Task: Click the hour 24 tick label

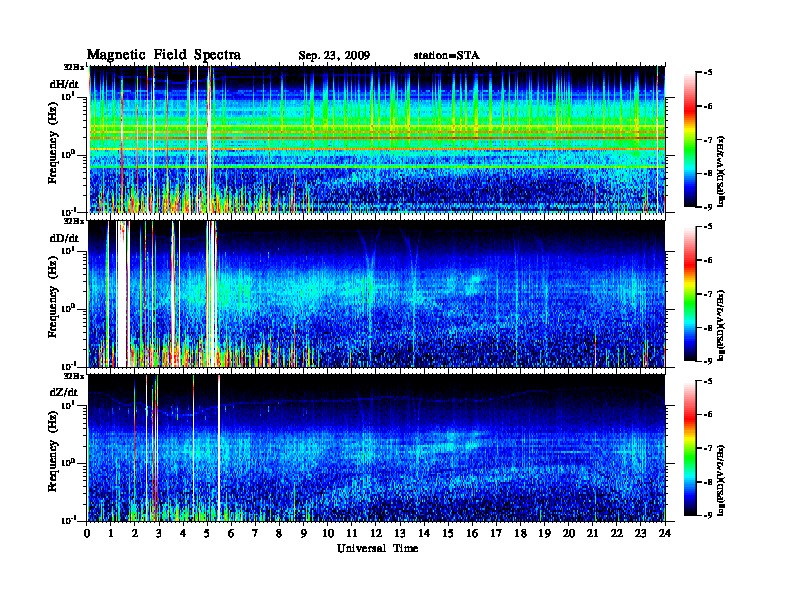Action: pos(665,534)
